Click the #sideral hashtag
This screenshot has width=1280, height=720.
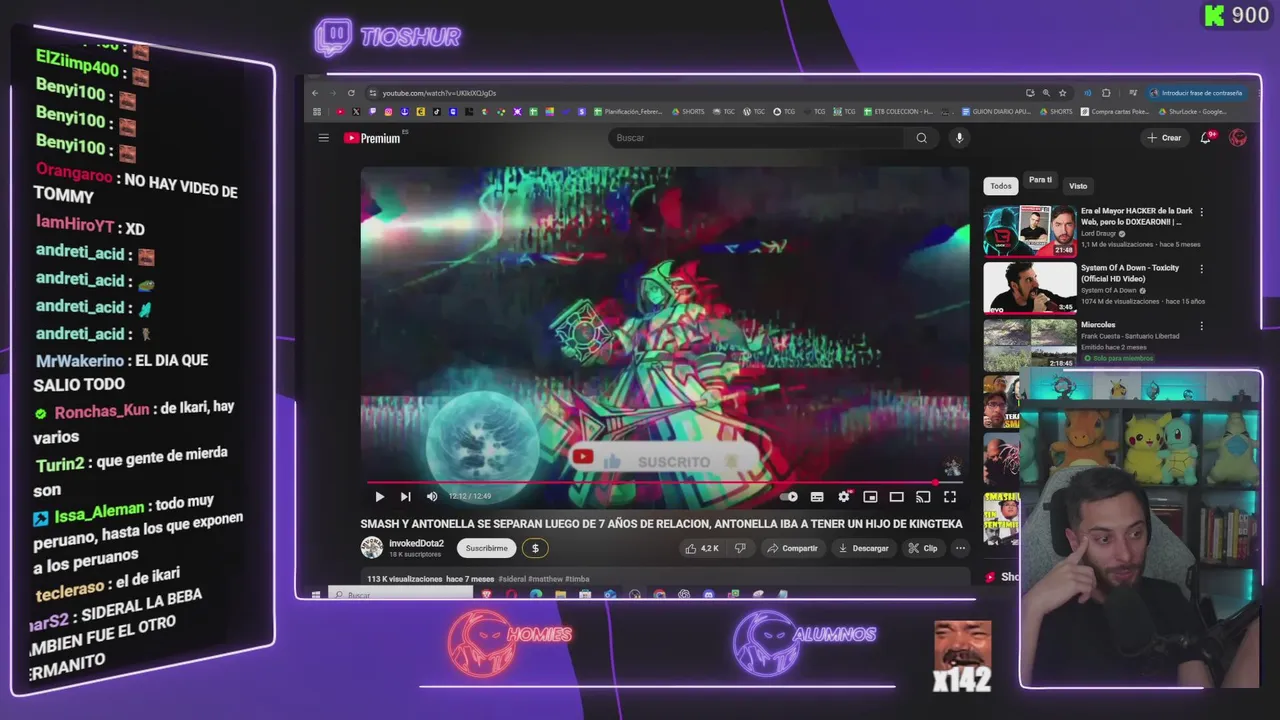[513, 579]
